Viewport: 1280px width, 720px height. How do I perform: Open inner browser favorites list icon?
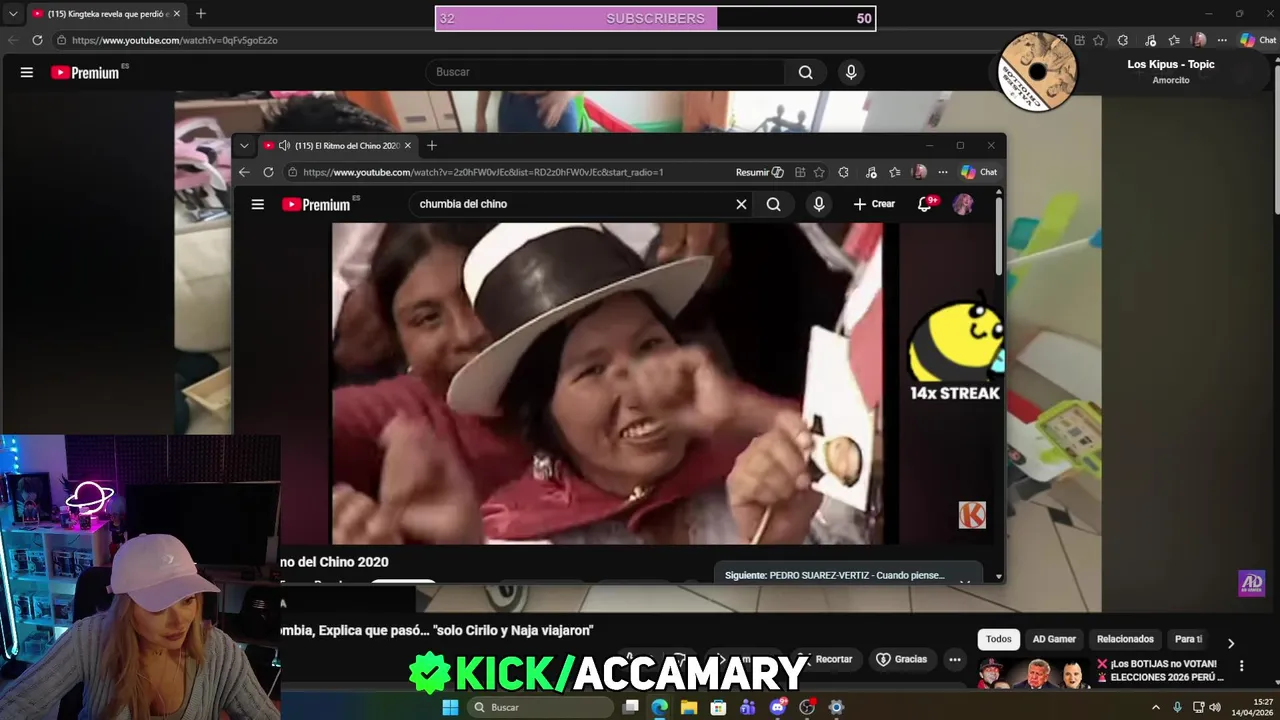895,172
